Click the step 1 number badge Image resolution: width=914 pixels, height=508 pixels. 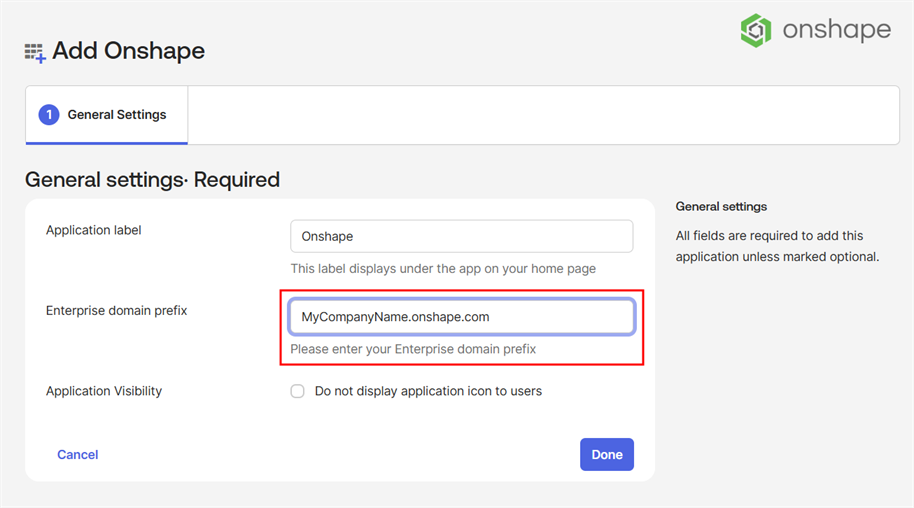(49, 115)
